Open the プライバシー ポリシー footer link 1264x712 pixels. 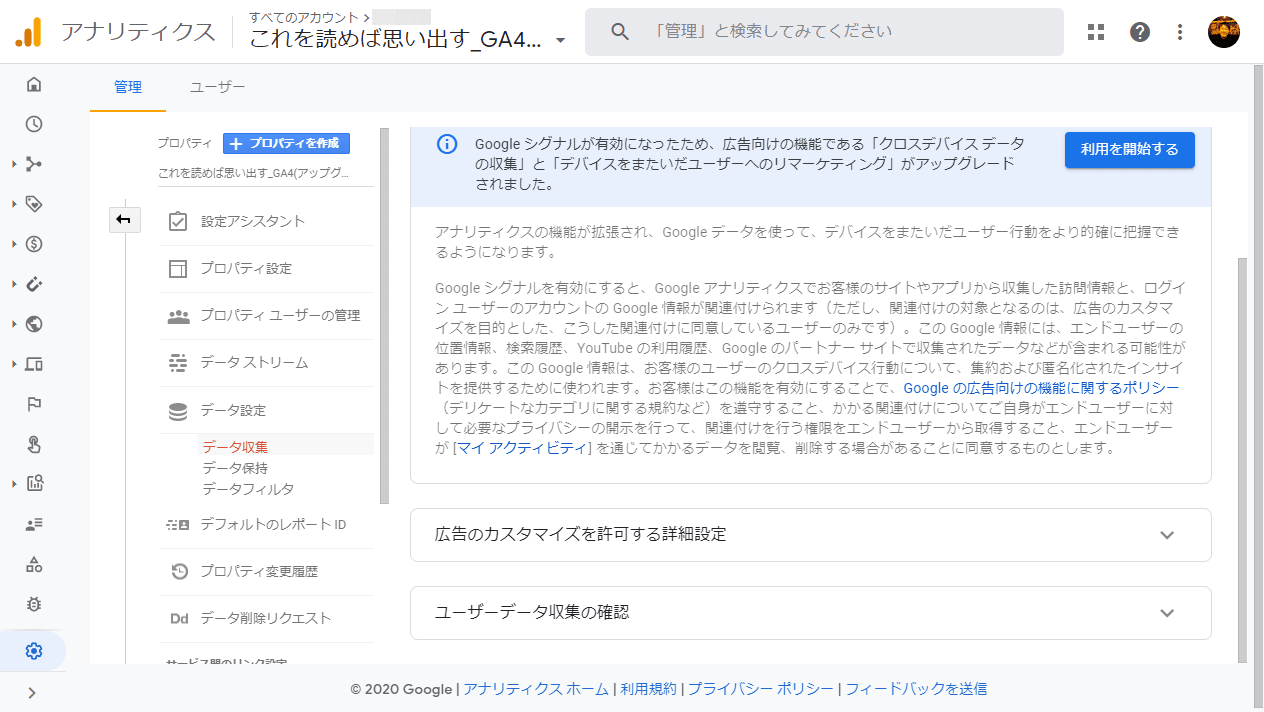(760, 689)
